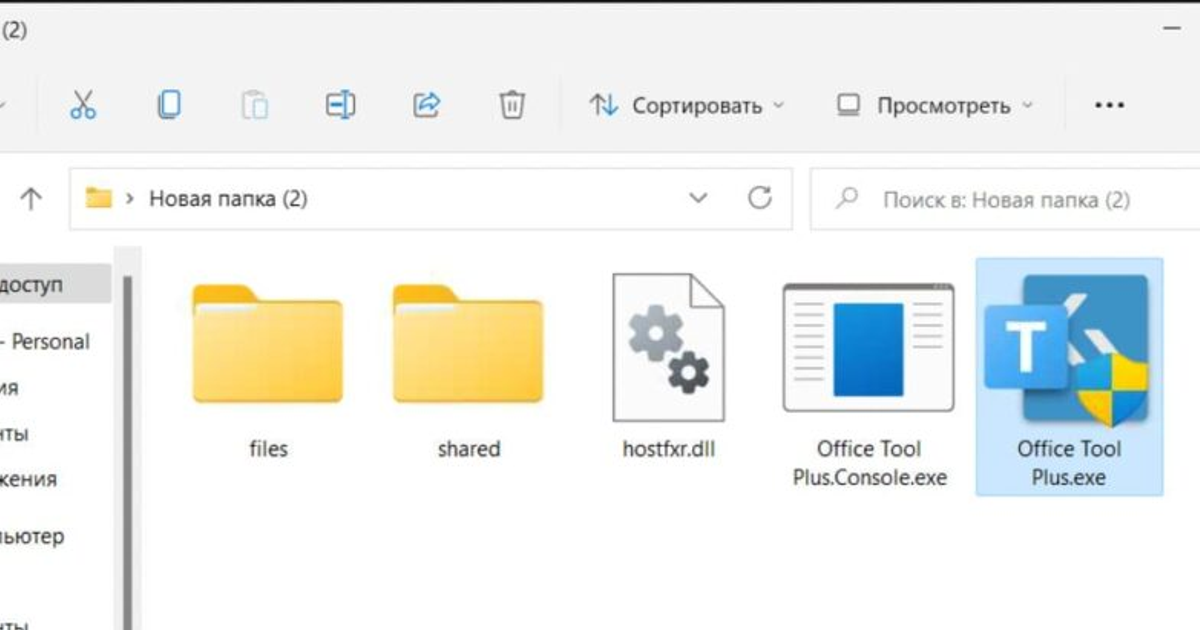Click the navigation pane scrollbar

[x=127, y=450]
